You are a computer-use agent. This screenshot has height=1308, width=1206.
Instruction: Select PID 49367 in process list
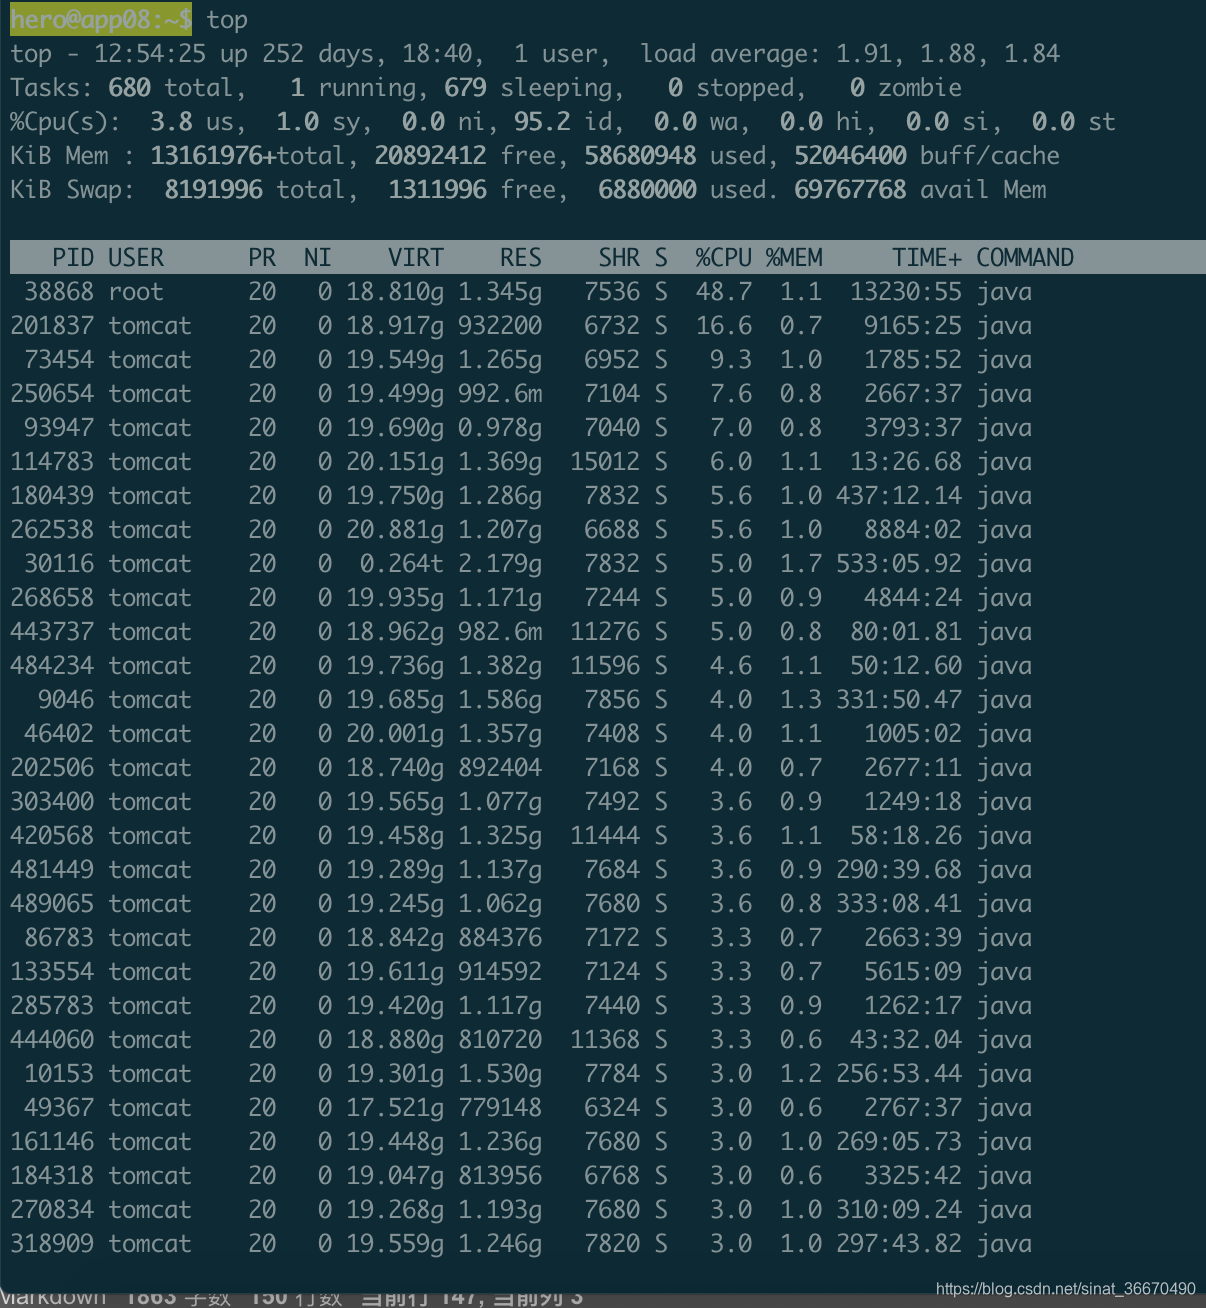(59, 1107)
